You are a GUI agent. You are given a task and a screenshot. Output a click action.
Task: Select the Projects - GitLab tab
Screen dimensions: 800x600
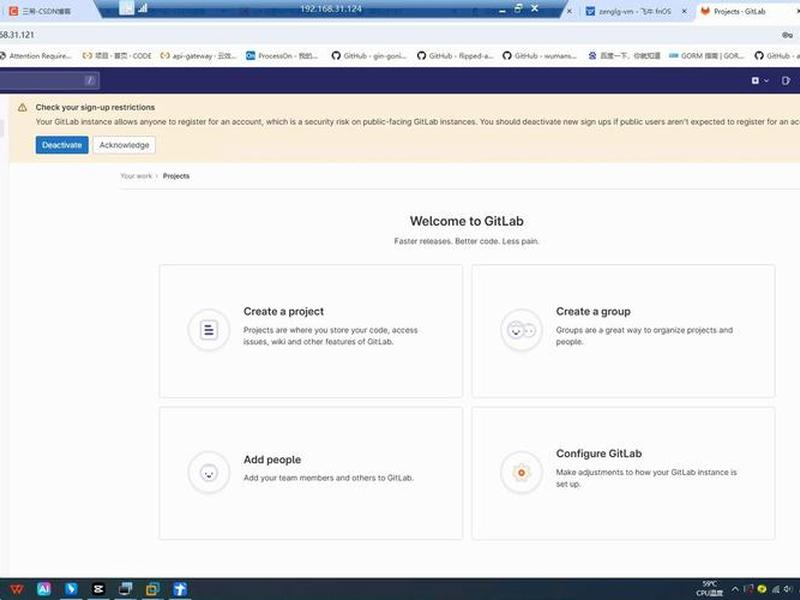[740, 11]
